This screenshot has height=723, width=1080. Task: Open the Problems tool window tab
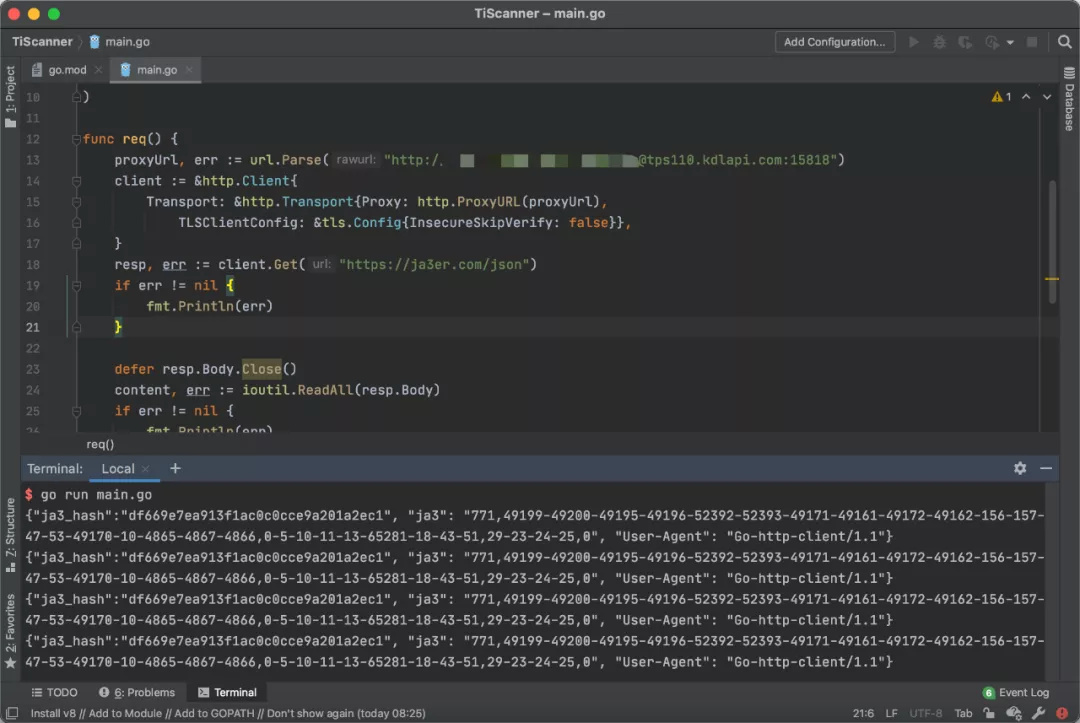coord(137,692)
